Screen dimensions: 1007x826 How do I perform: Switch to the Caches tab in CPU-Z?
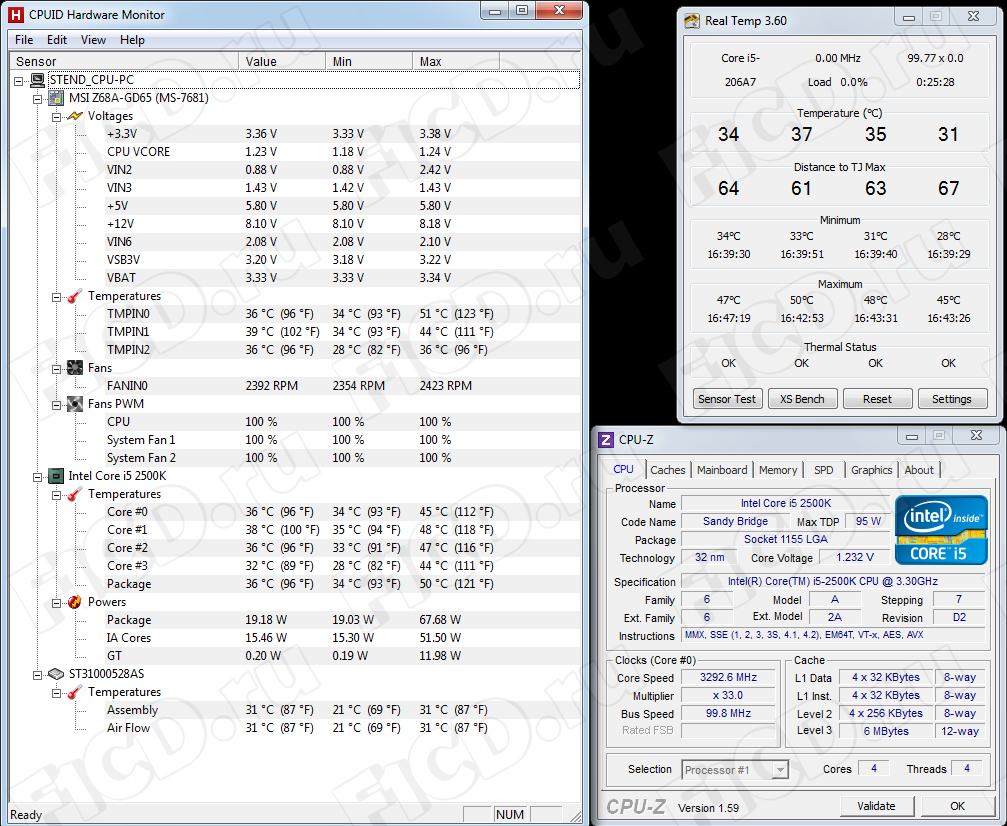[667, 470]
